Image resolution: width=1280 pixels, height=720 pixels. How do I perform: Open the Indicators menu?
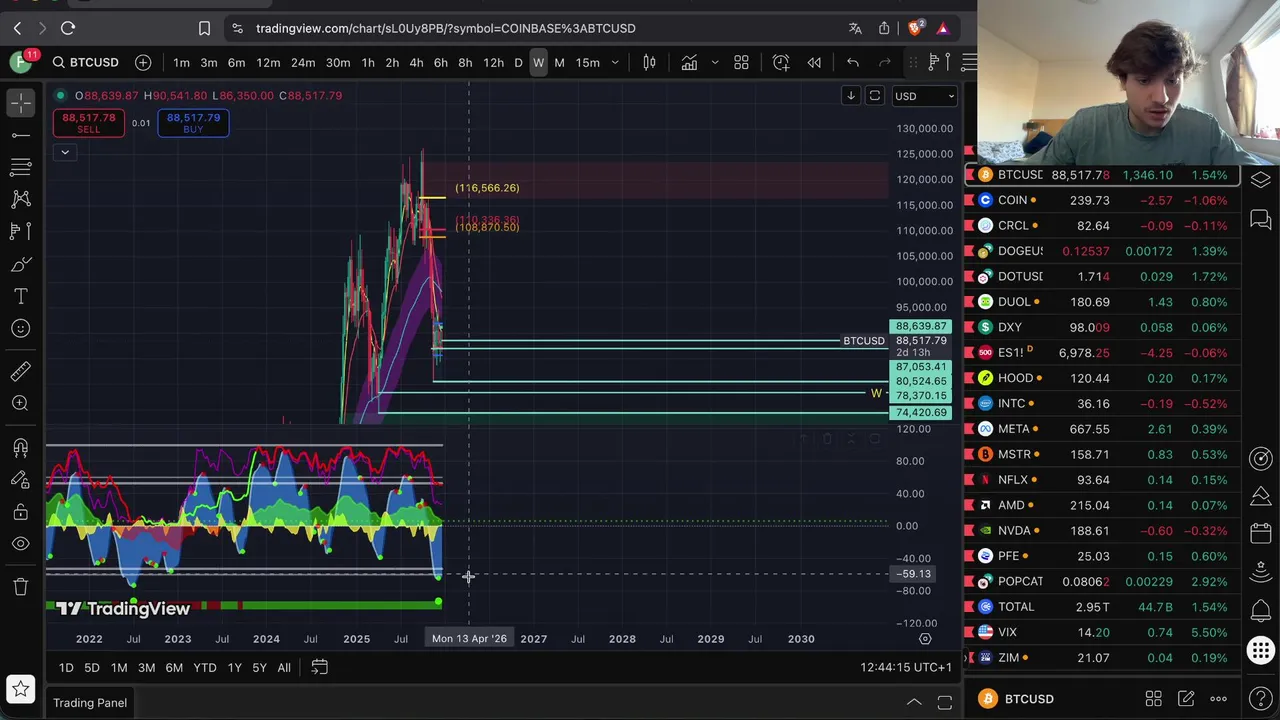tap(689, 63)
